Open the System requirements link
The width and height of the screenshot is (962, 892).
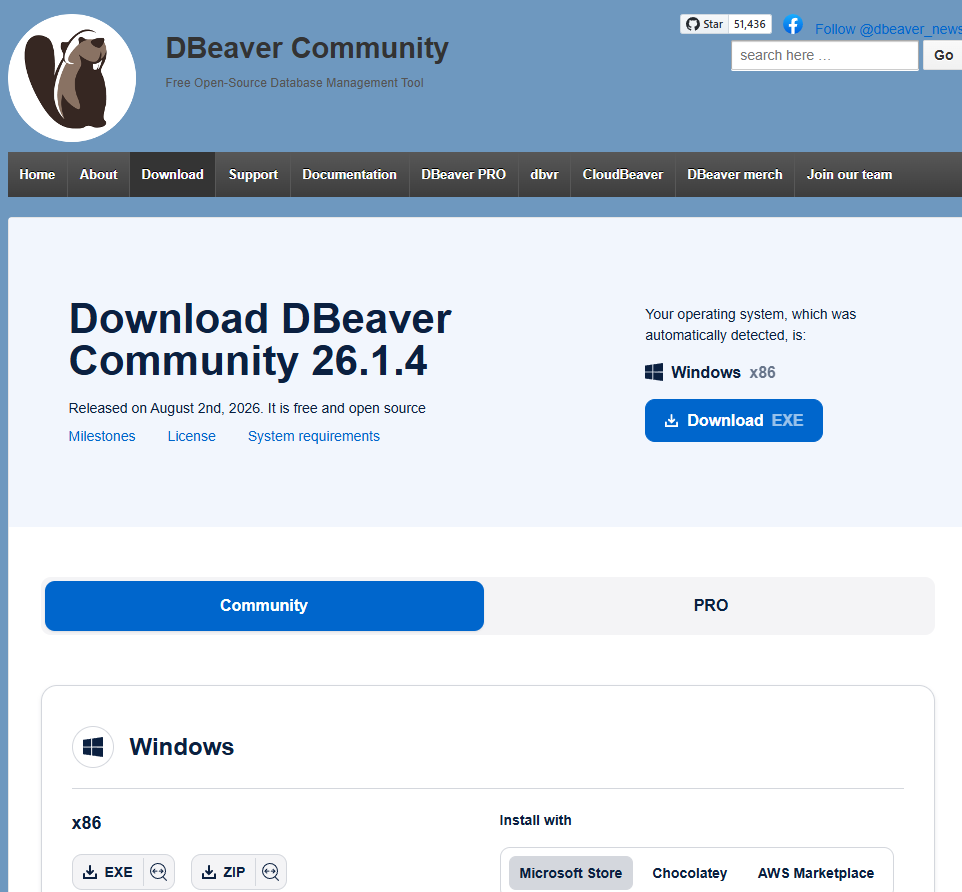pos(314,436)
